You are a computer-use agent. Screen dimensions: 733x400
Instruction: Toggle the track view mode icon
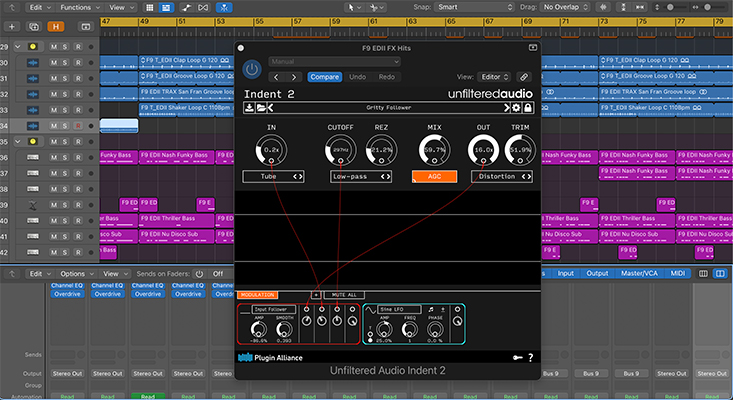165,7
